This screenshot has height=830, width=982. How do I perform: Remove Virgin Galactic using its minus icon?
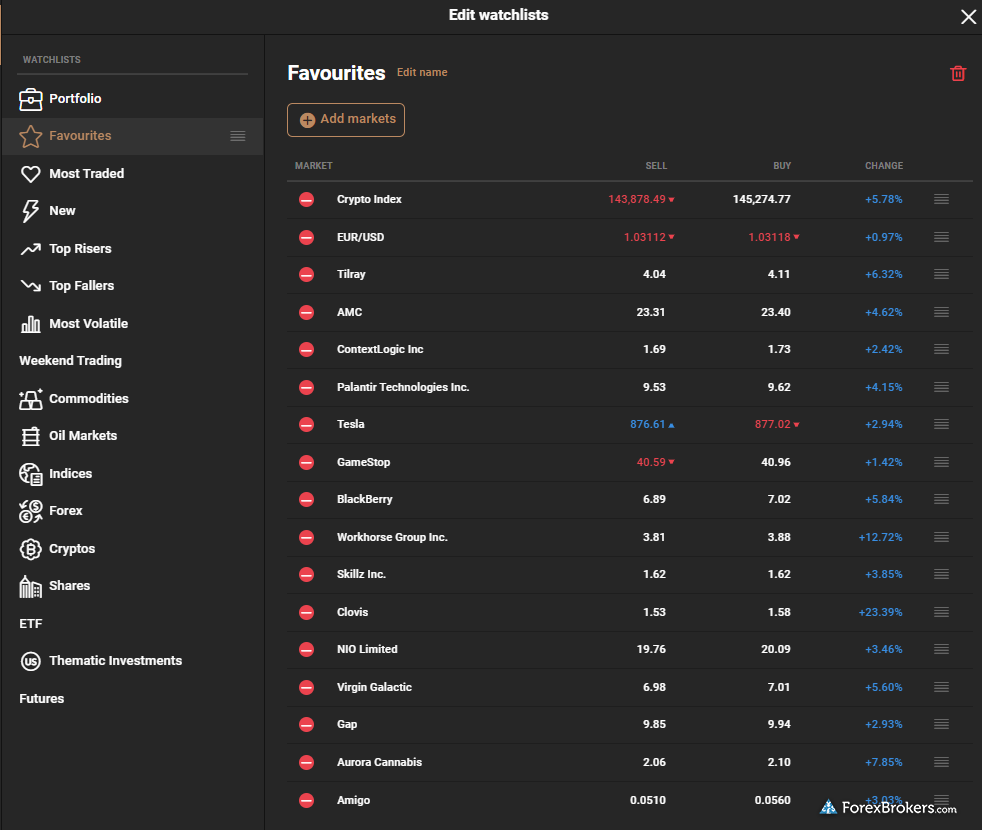pyautogui.click(x=306, y=687)
